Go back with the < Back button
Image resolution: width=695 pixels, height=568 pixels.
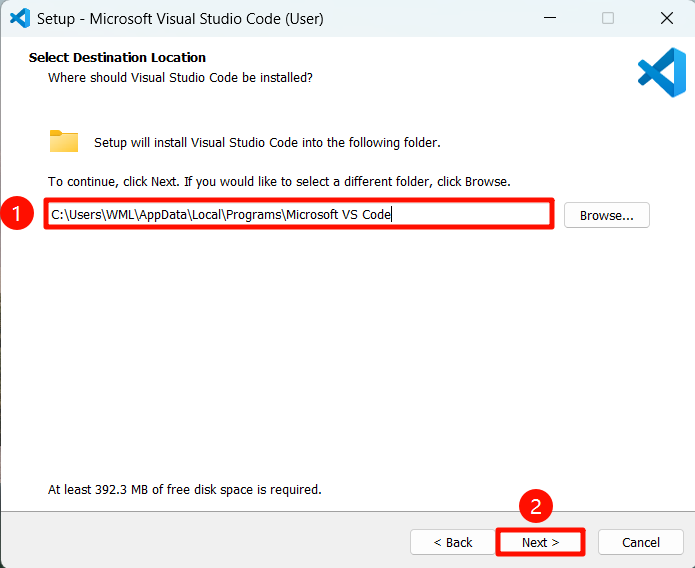point(453,542)
